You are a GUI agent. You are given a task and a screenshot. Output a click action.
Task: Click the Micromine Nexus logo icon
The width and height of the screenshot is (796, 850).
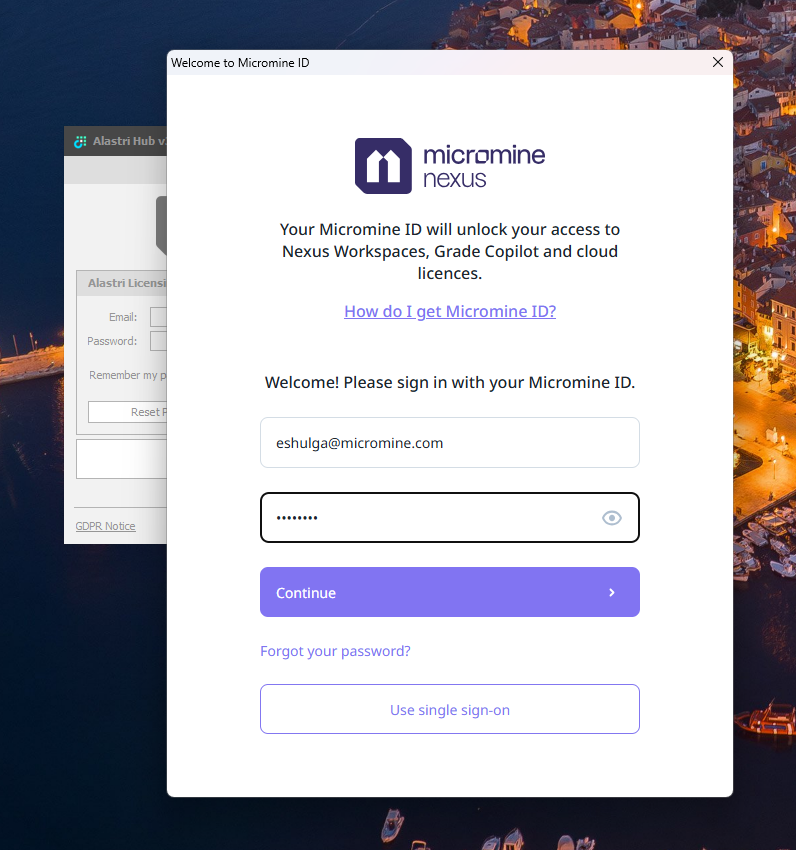point(383,166)
